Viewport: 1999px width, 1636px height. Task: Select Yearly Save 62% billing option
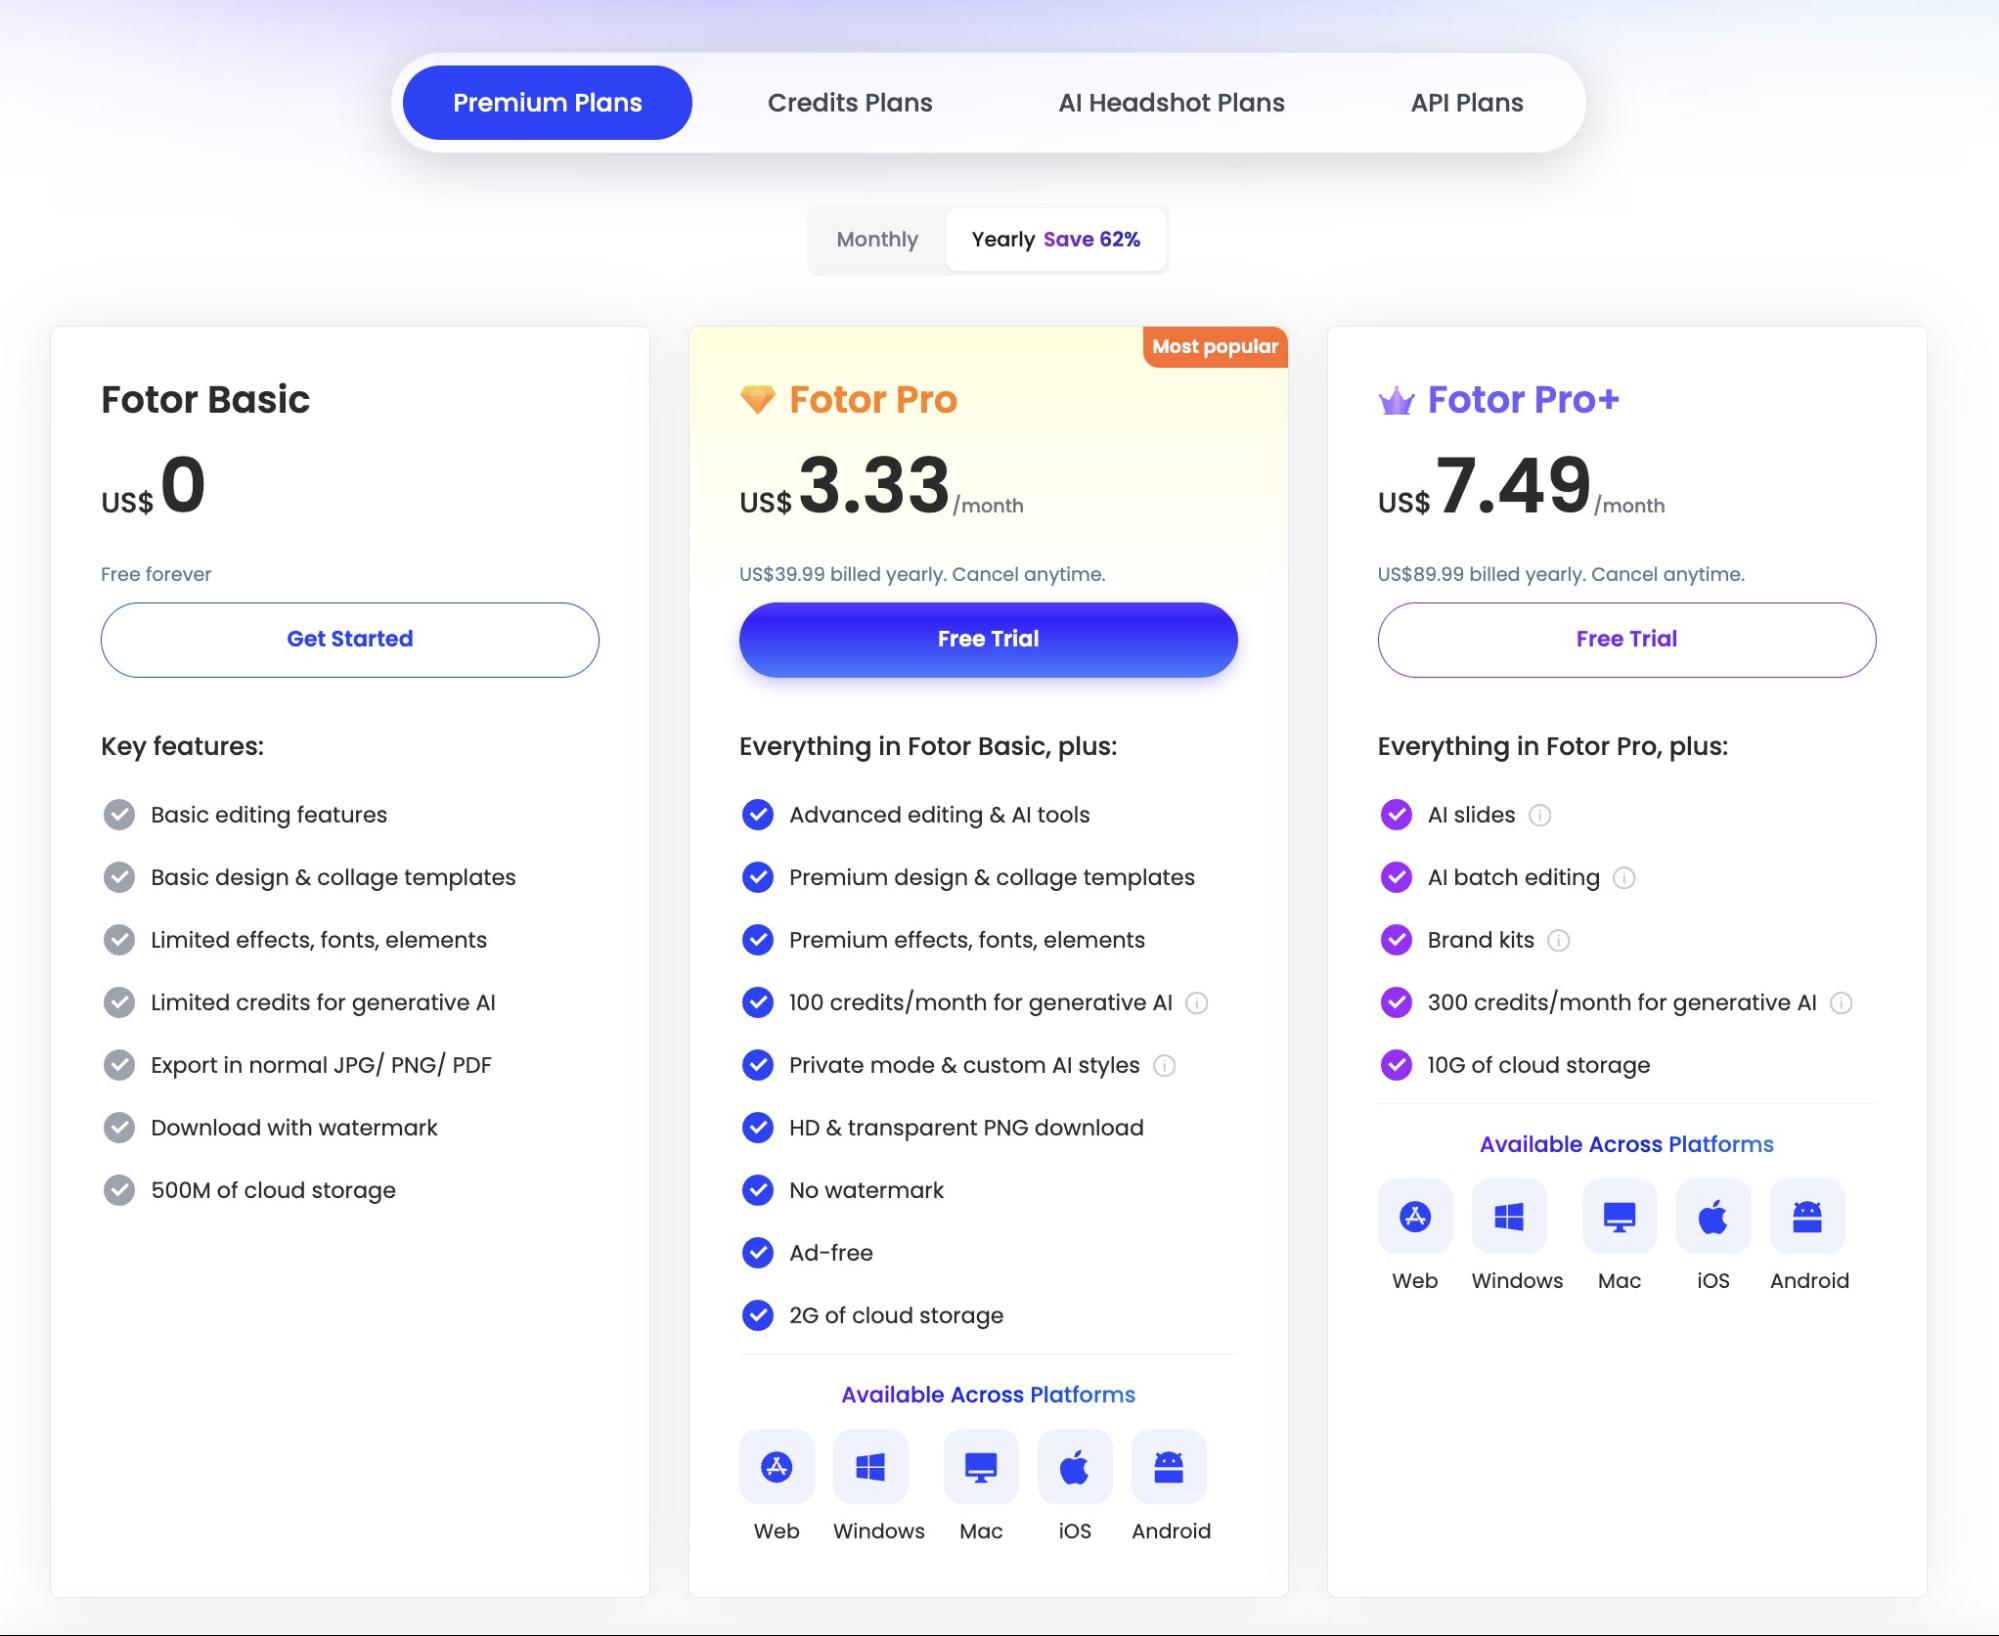click(1056, 239)
